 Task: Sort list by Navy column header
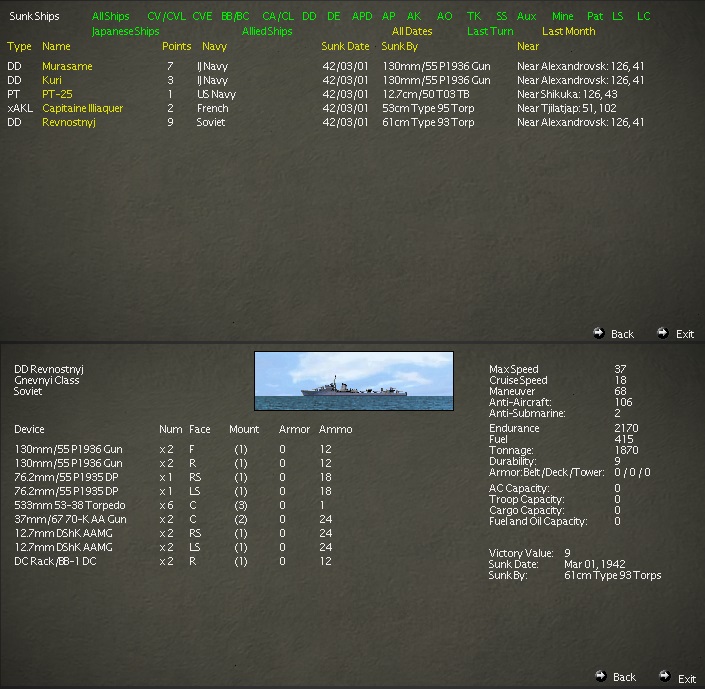pyautogui.click(x=214, y=46)
